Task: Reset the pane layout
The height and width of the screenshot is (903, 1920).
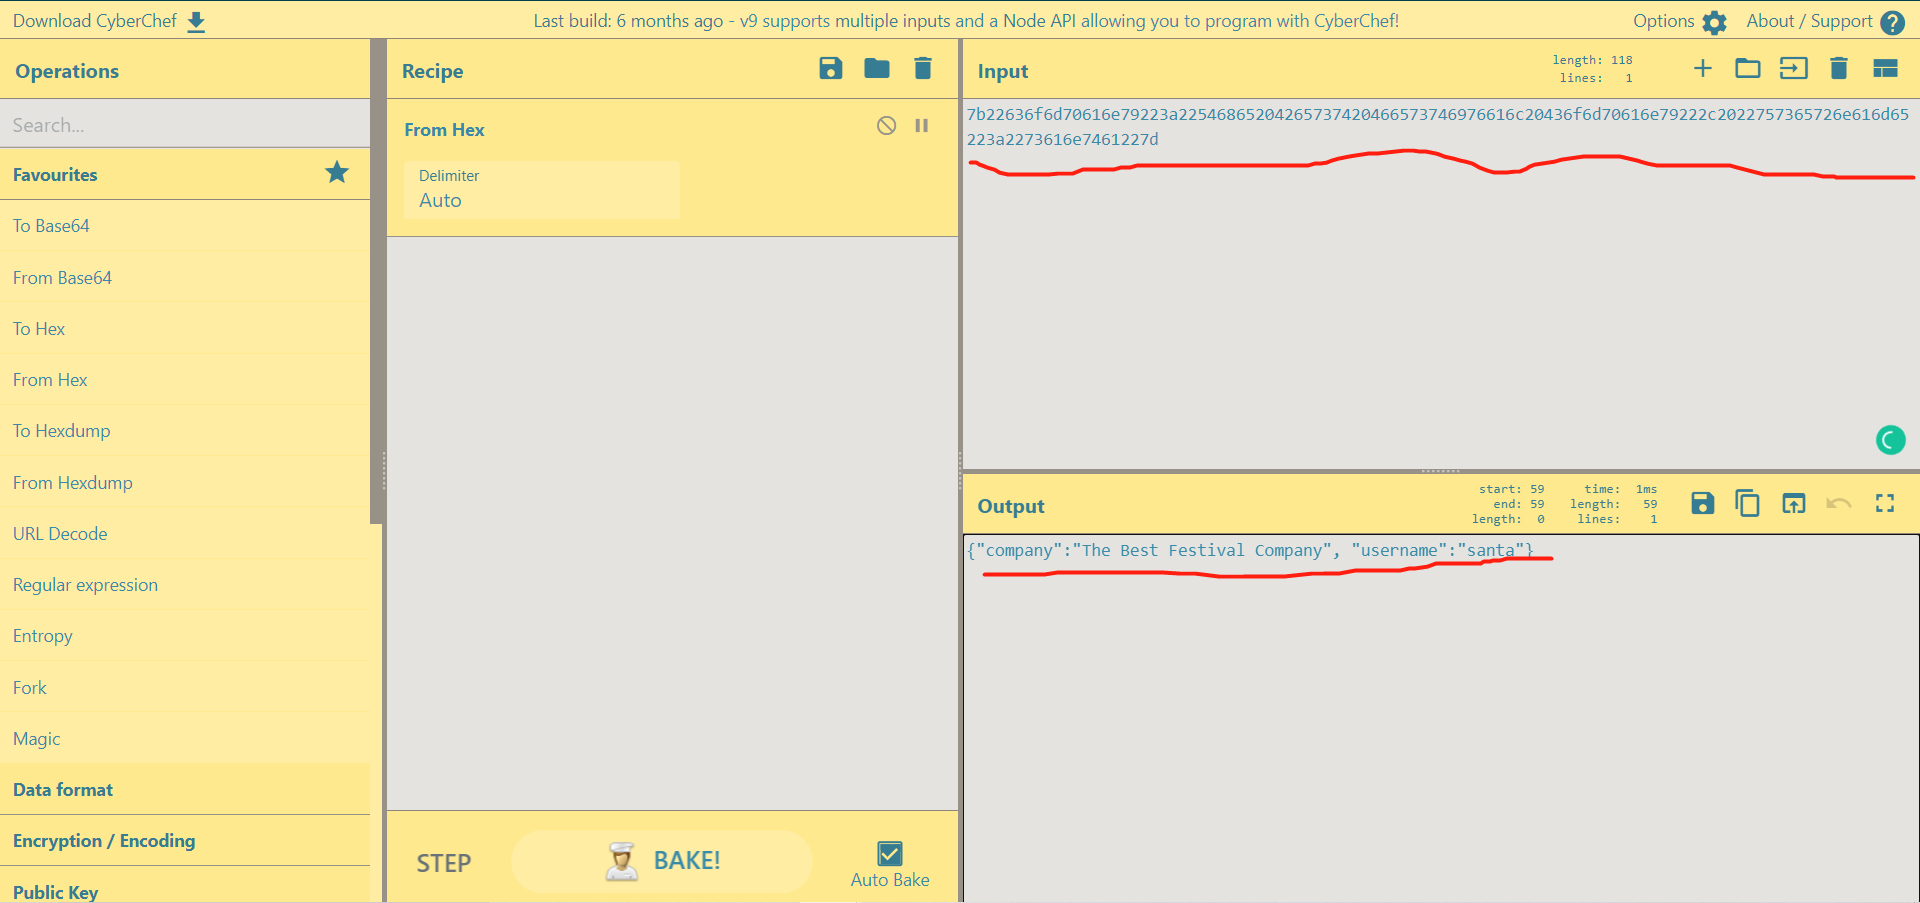Action: (x=1885, y=69)
